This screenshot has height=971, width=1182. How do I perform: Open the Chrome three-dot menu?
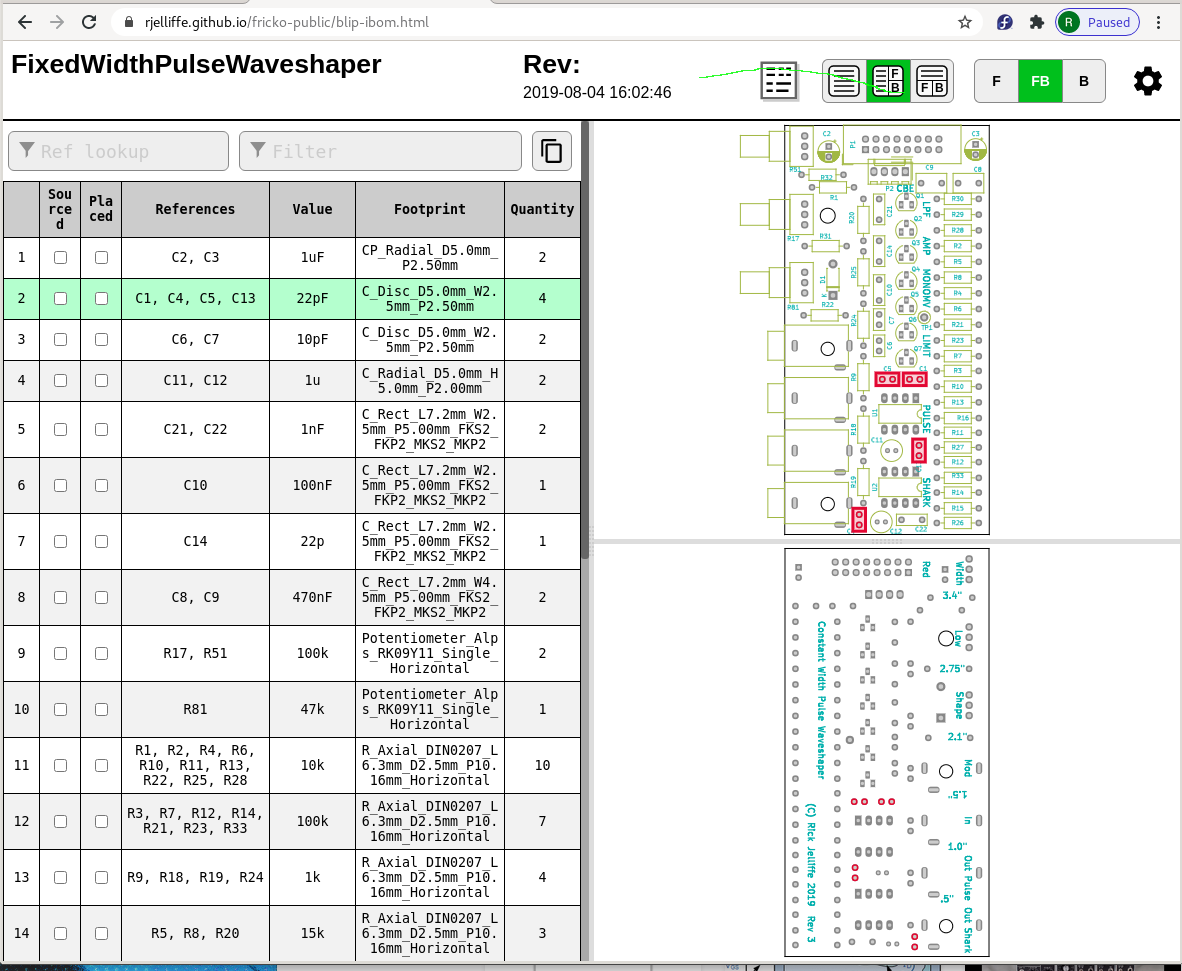(1159, 22)
